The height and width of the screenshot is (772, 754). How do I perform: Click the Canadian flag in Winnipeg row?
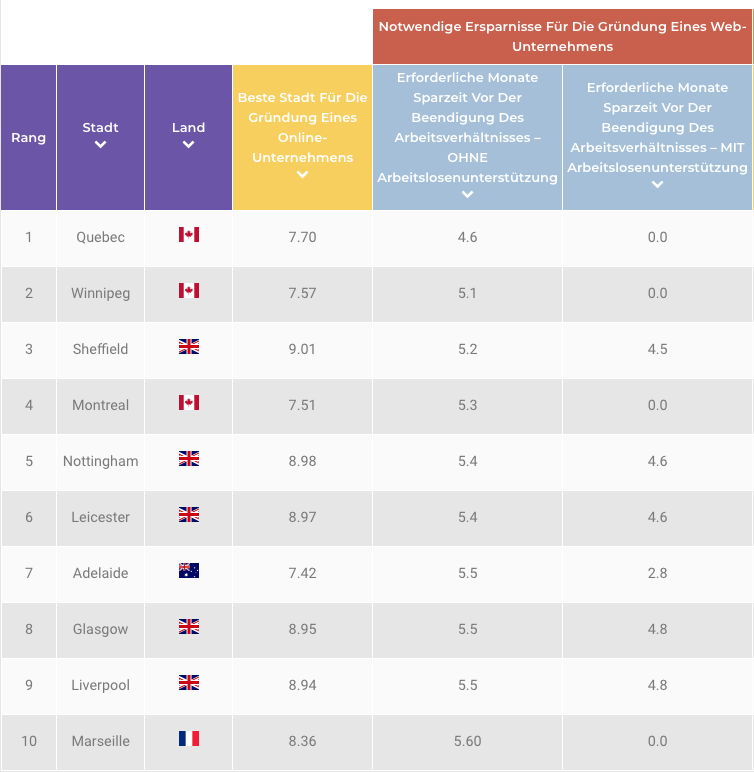(x=188, y=291)
